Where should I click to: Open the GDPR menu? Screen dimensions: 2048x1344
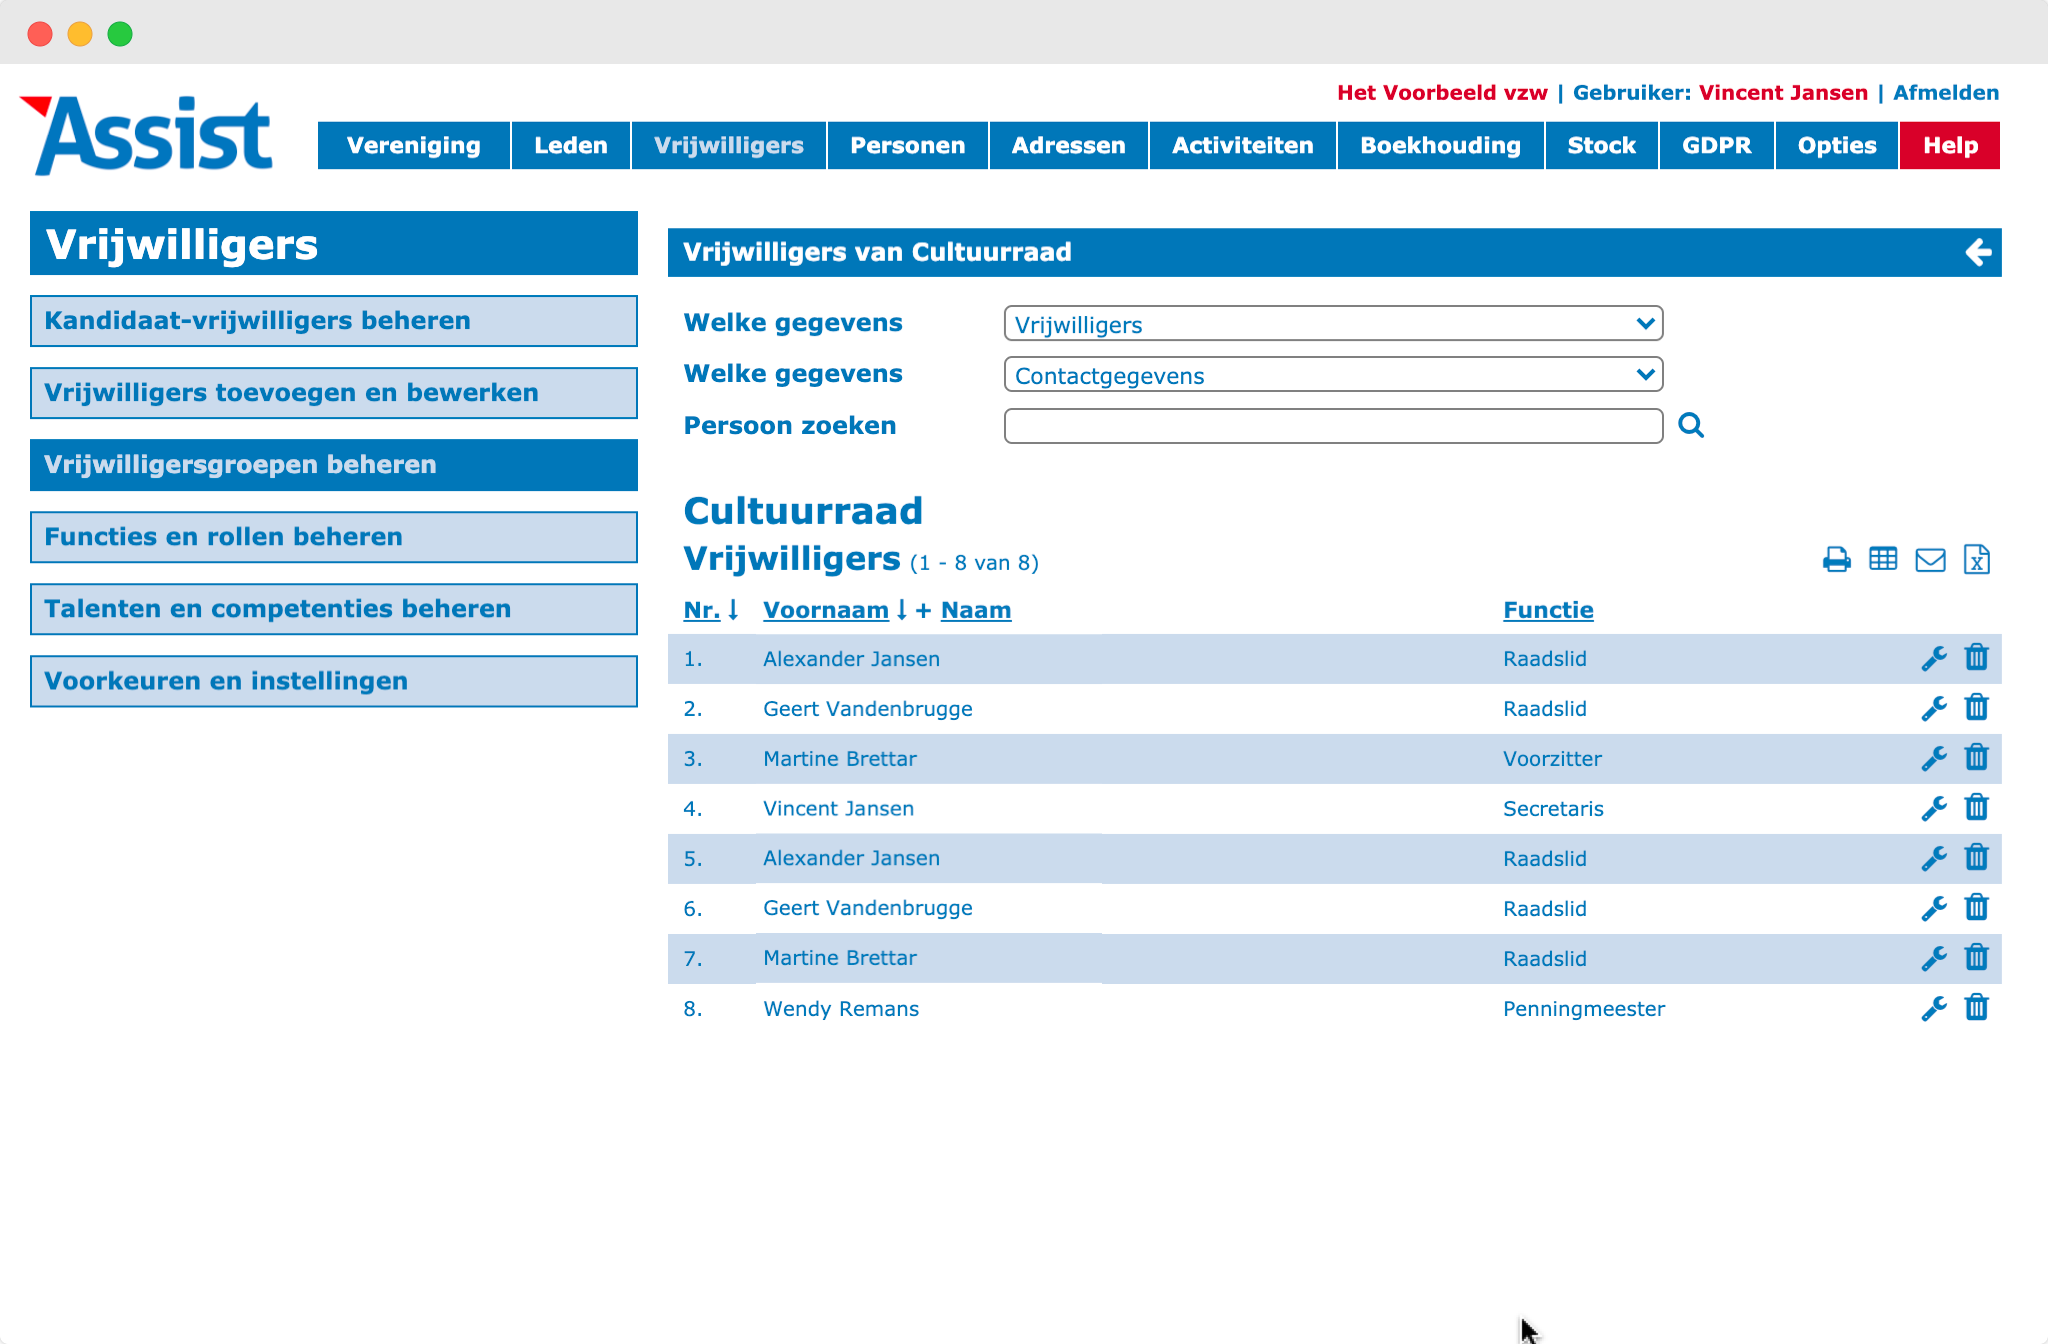pos(1717,145)
